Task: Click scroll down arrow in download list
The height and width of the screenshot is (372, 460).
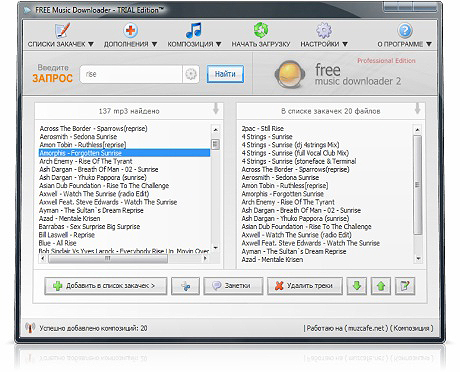Action: coord(417,258)
